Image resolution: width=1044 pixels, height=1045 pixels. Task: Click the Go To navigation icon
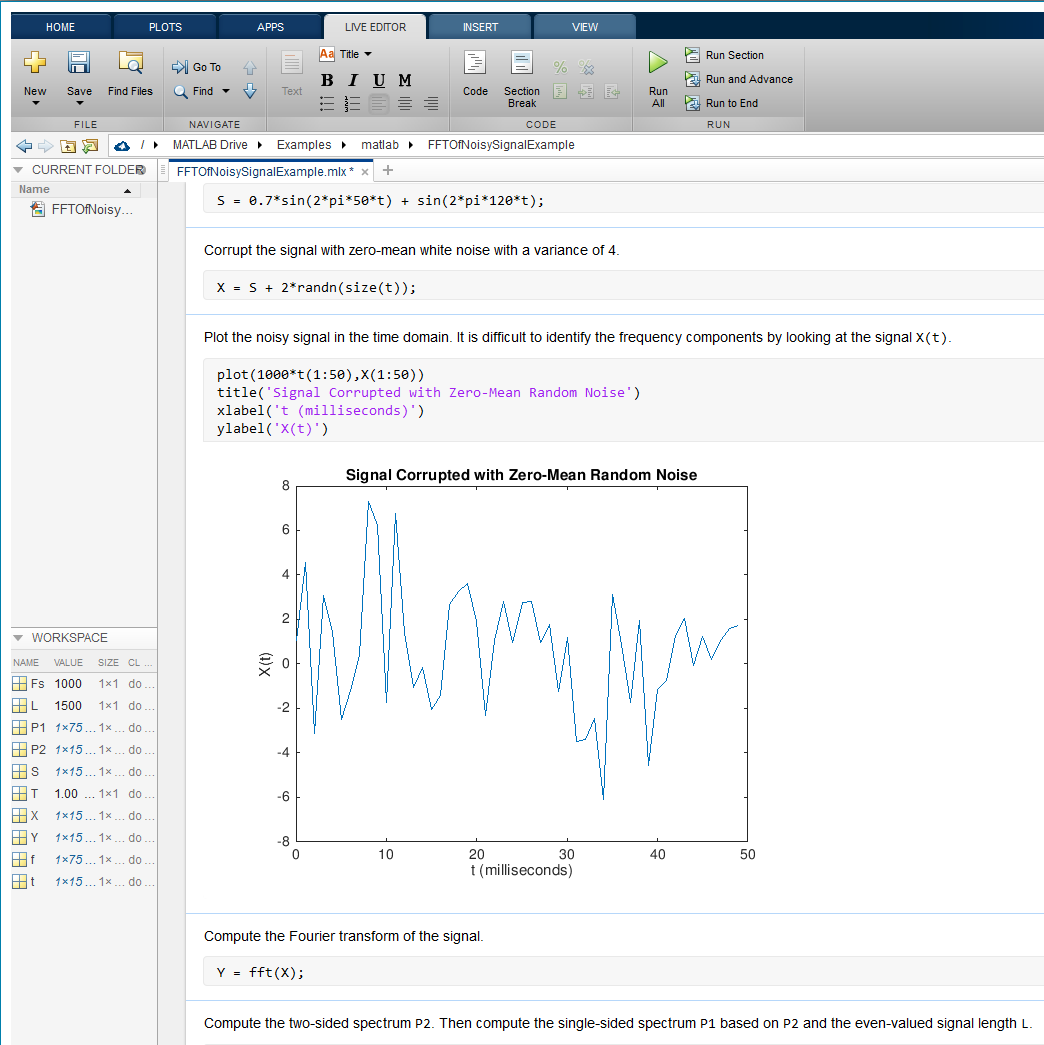181,67
